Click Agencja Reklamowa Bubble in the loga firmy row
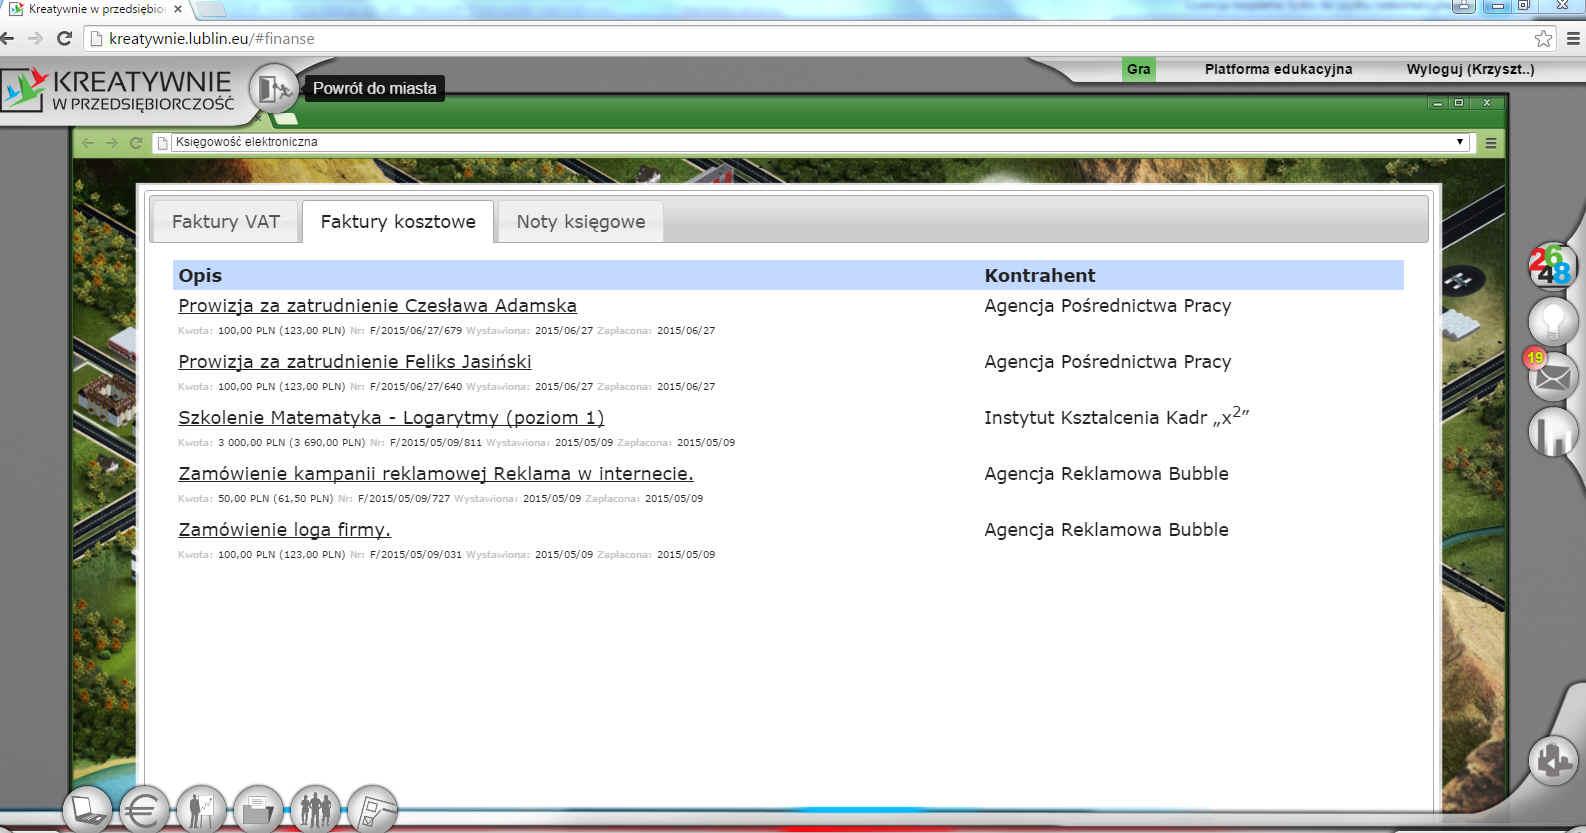1586x833 pixels. (x=1106, y=530)
